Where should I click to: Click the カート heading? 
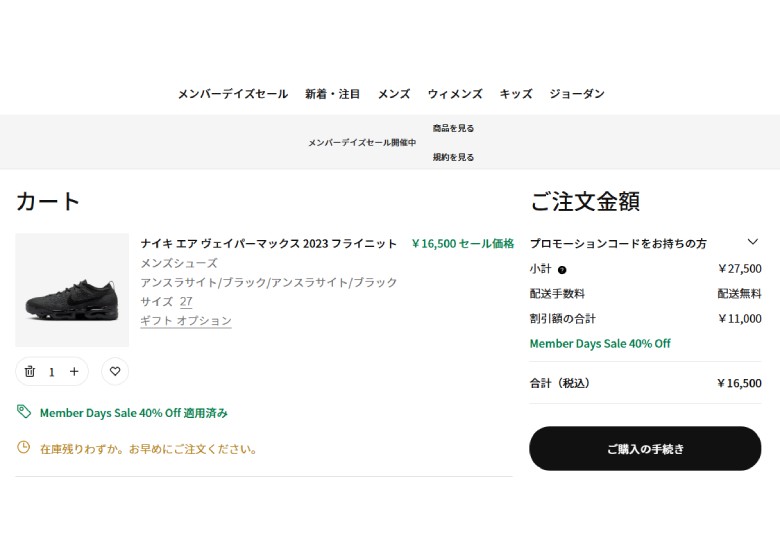(x=48, y=201)
